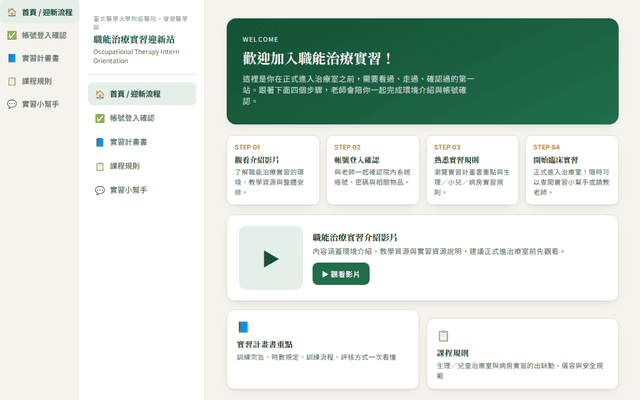Open the STEP 01 觀看介紹影片 card

273,170
